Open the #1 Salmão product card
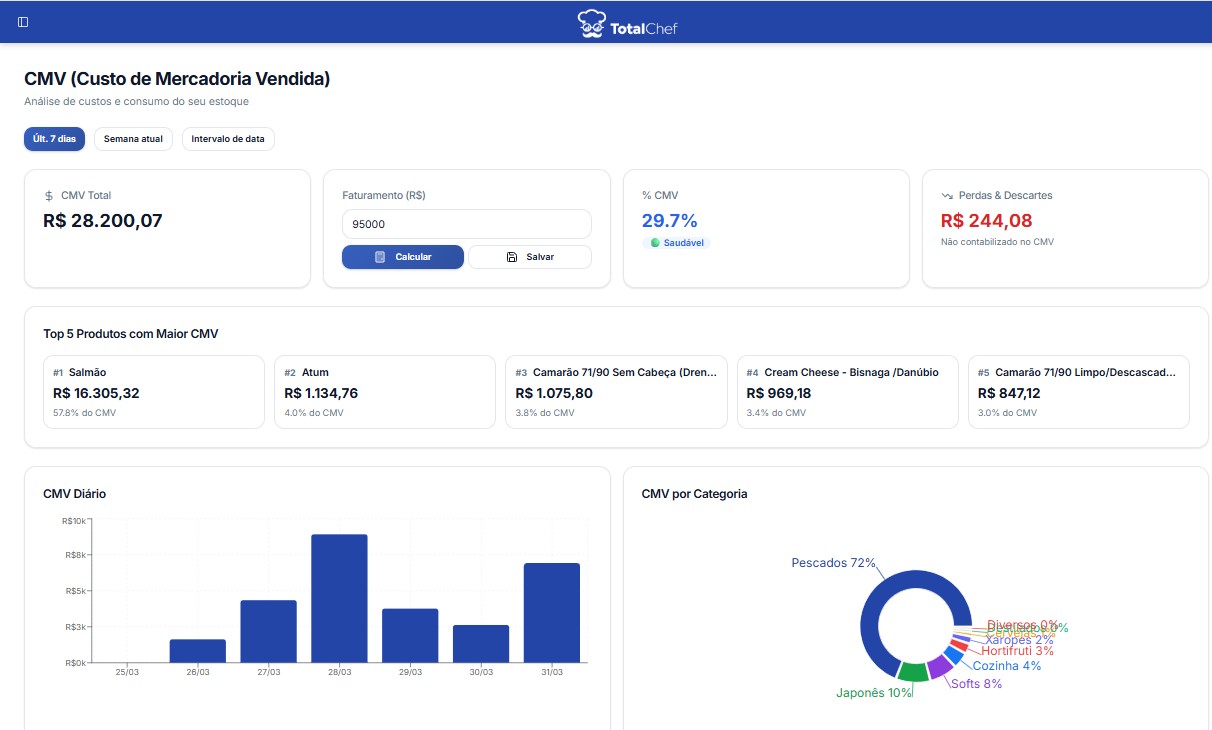The height and width of the screenshot is (730, 1212). point(154,392)
